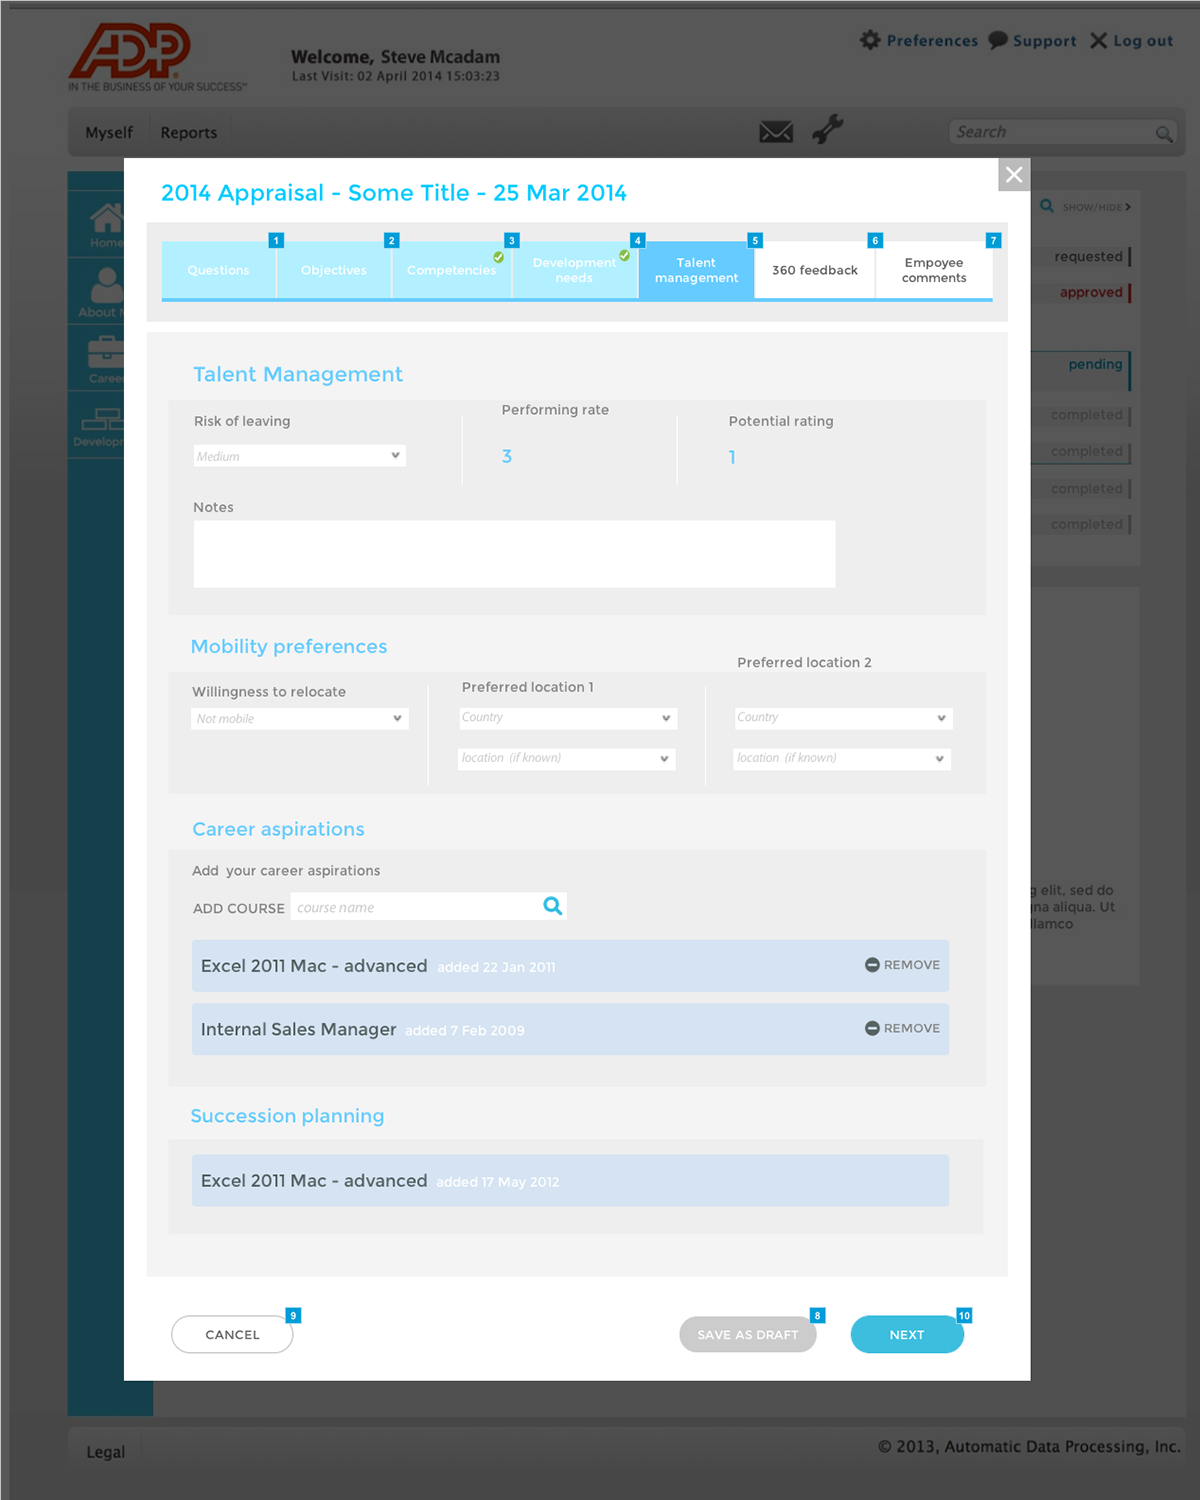Close the appraisal dialog

pyautogui.click(x=1014, y=175)
